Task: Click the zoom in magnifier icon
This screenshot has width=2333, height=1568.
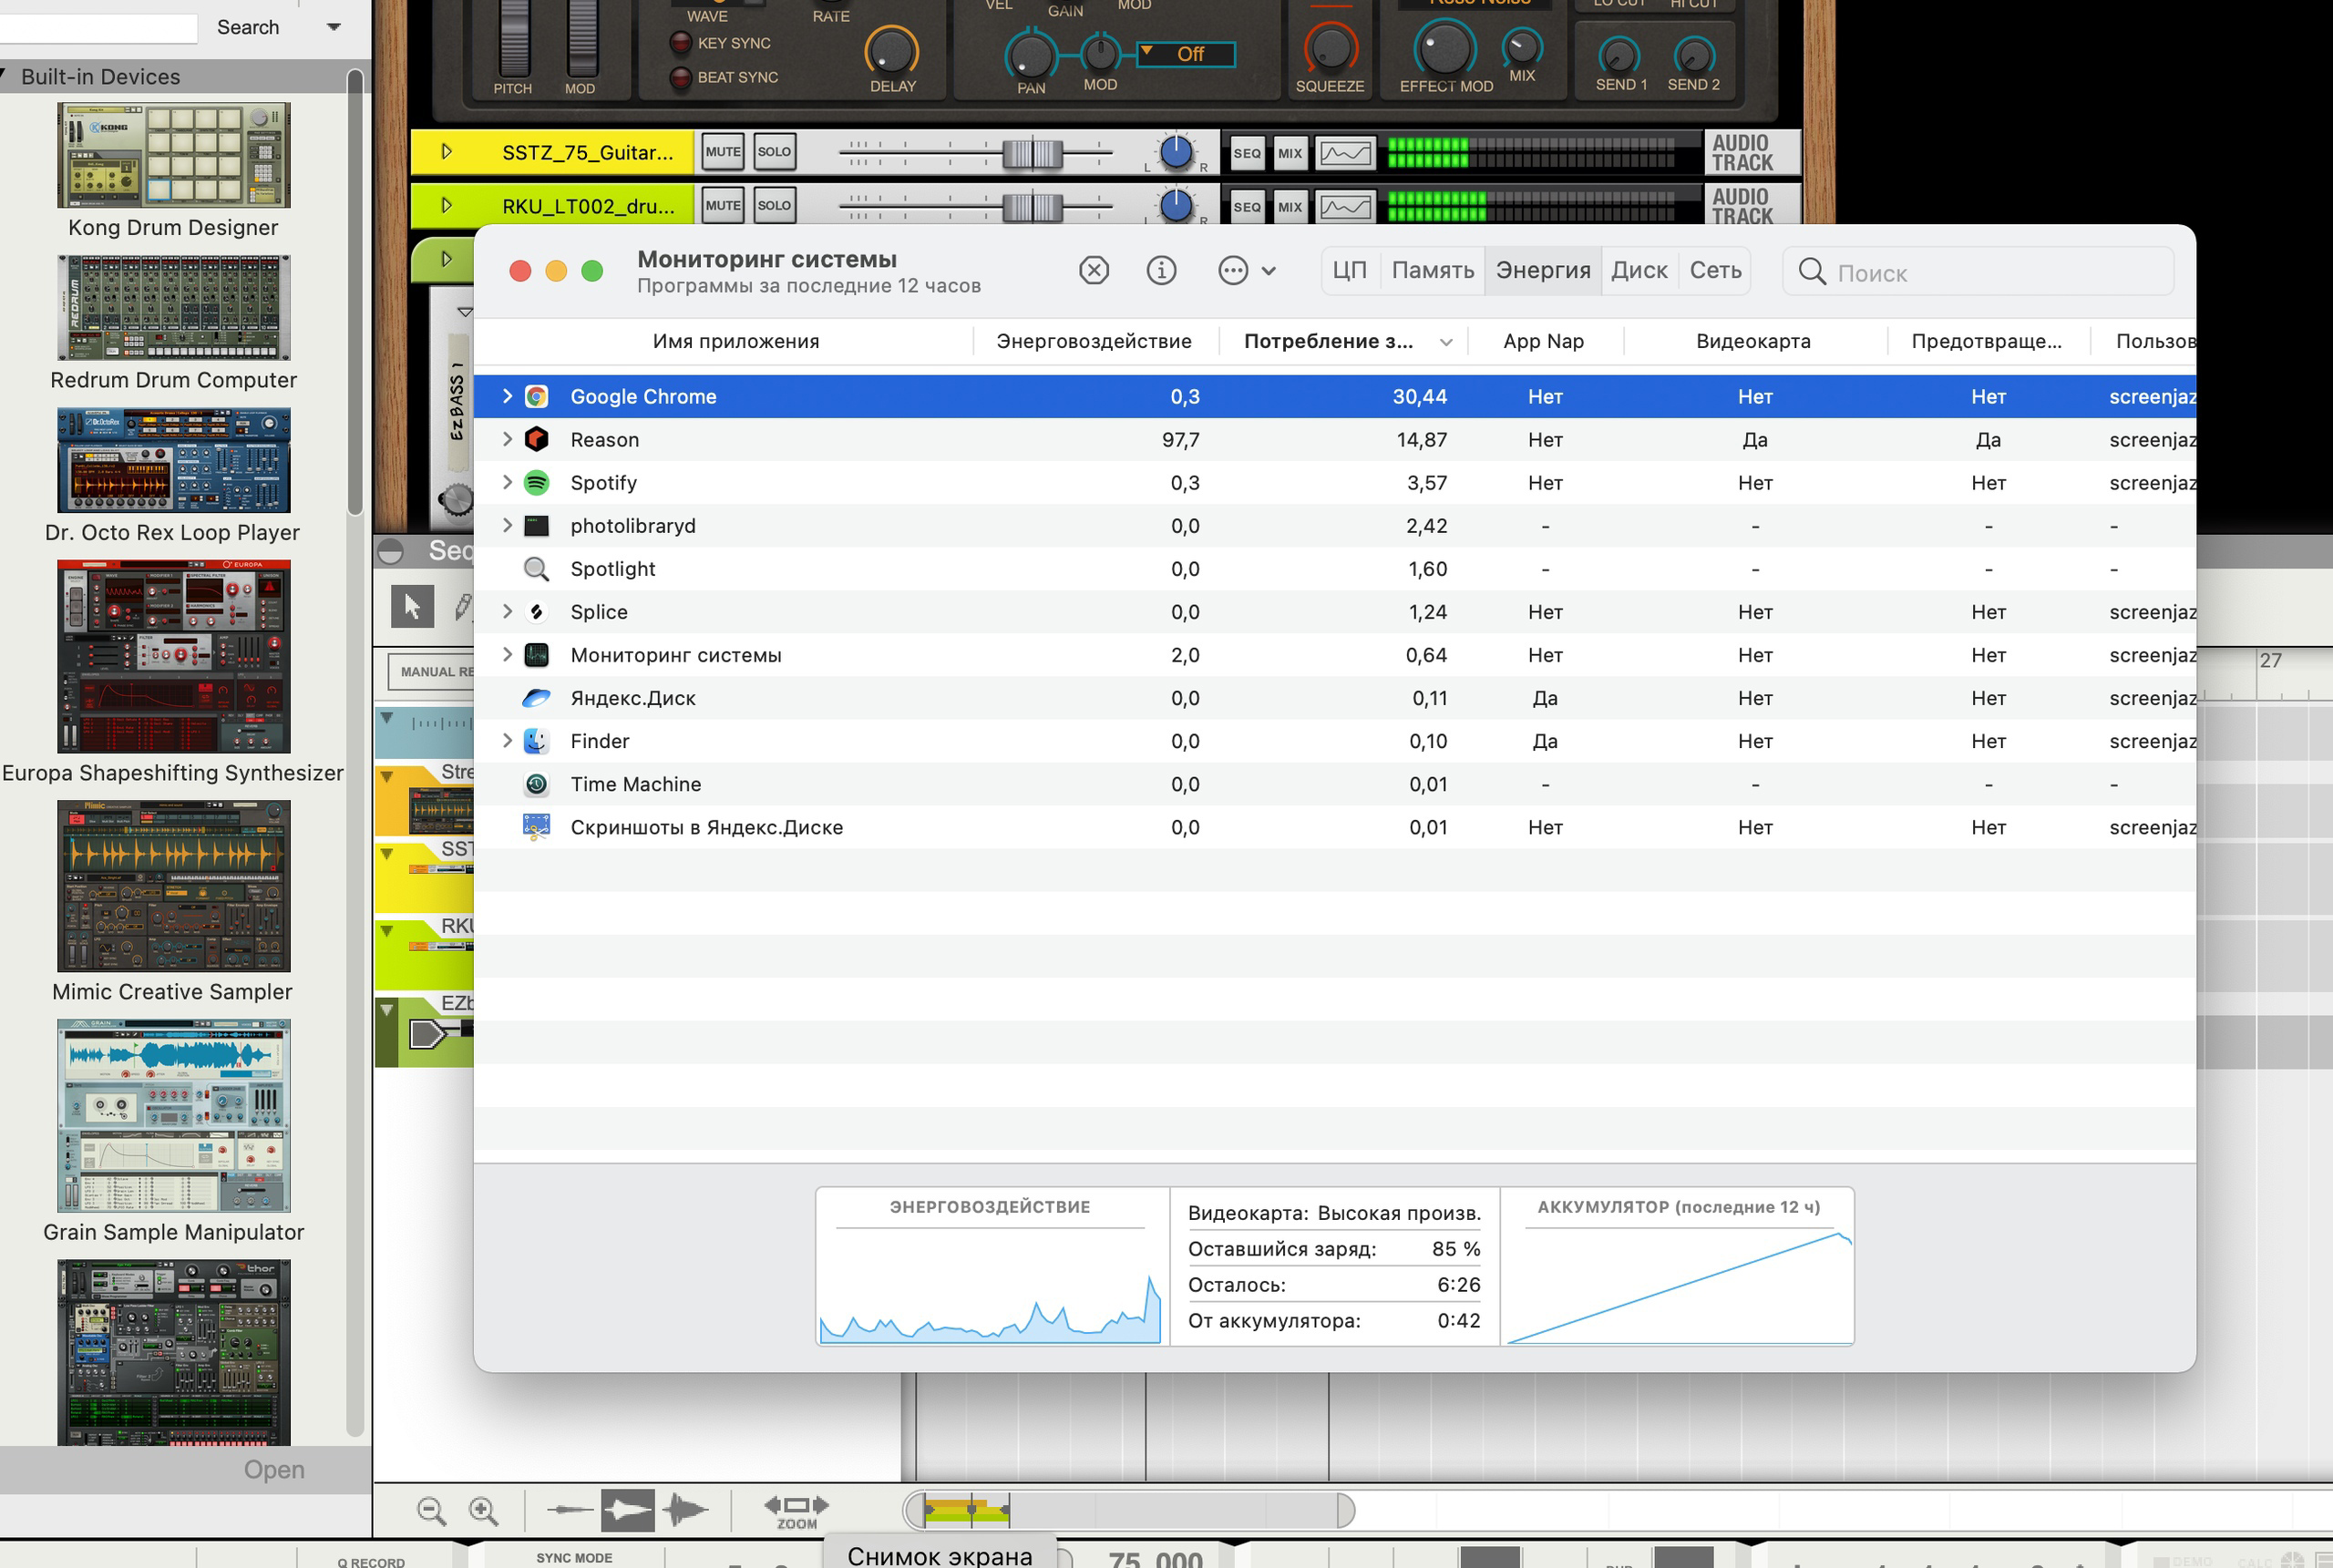Action: click(483, 1509)
